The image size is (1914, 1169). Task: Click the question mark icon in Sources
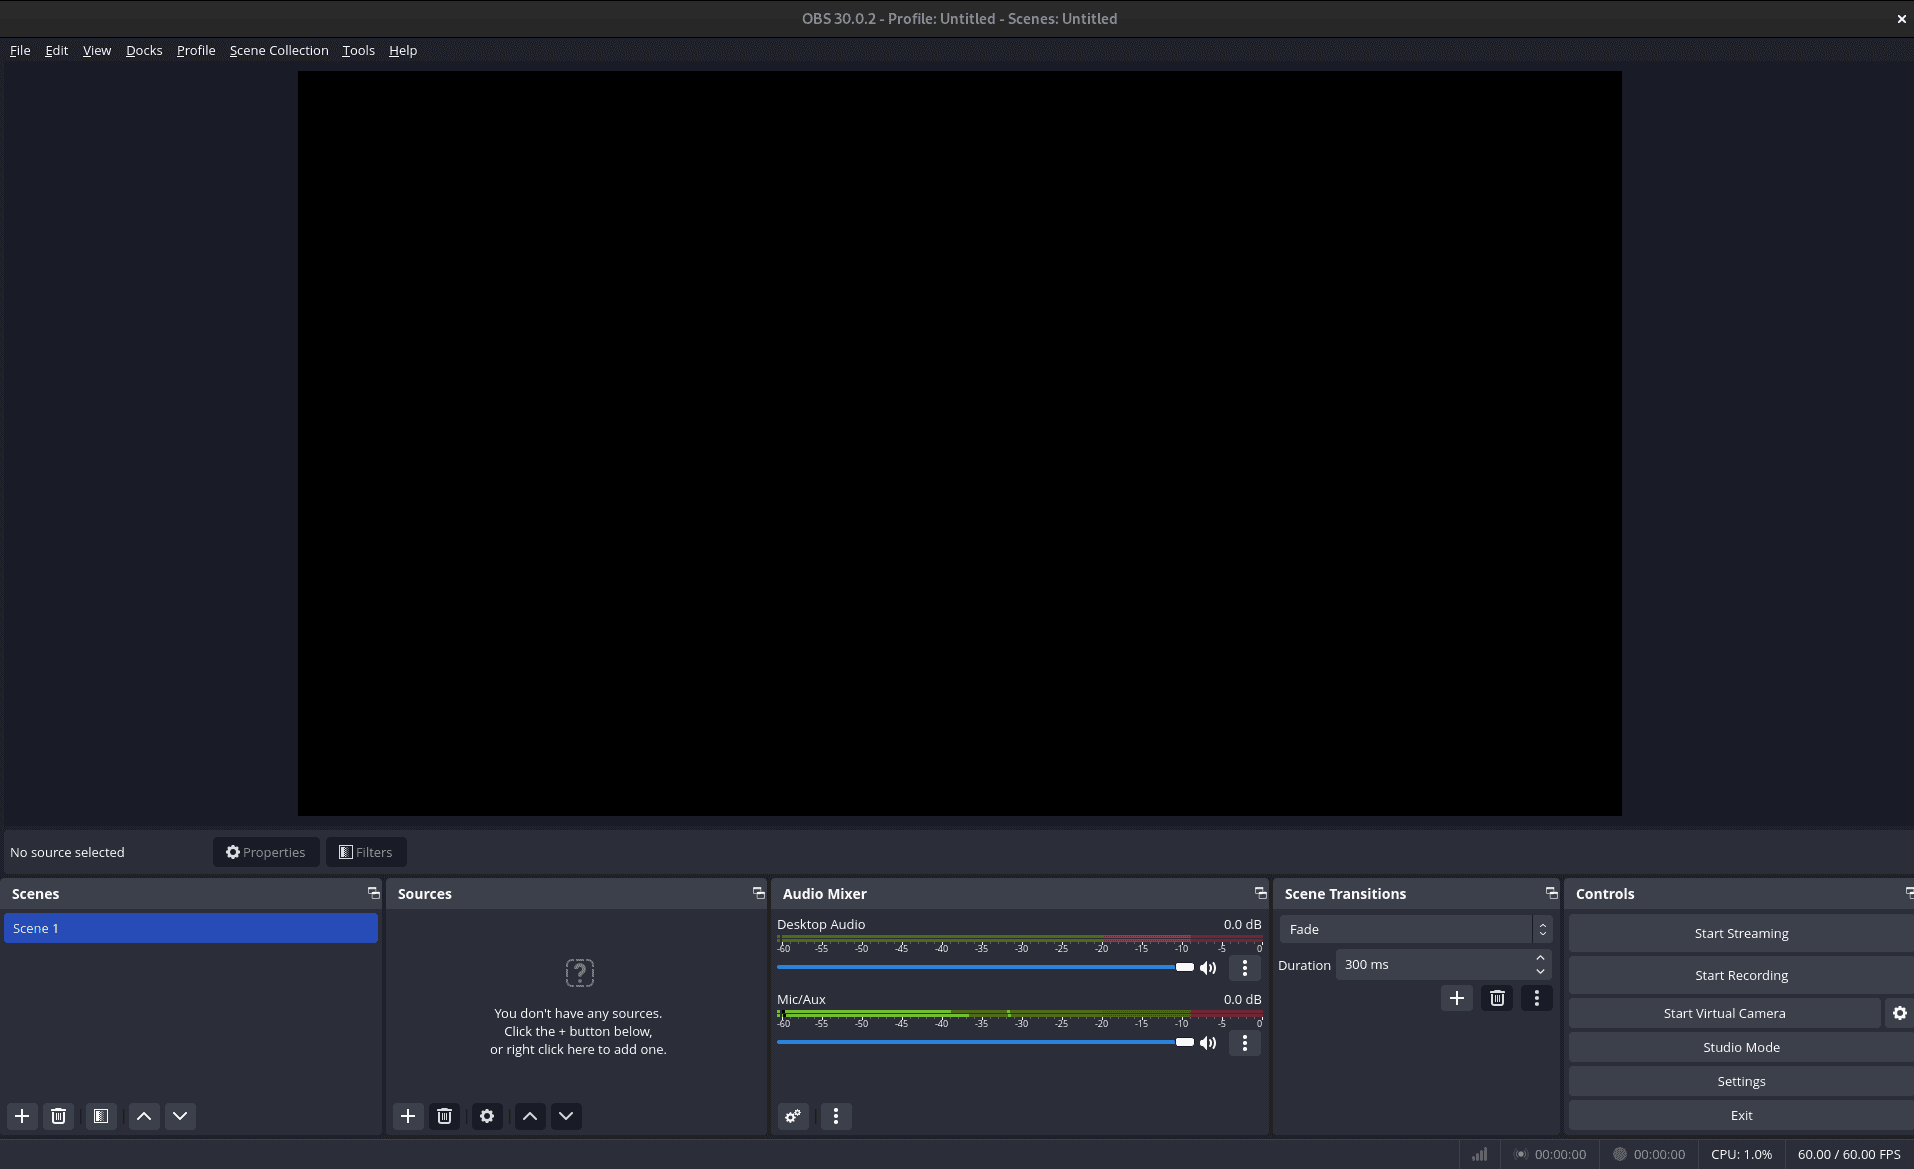[580, 973]
